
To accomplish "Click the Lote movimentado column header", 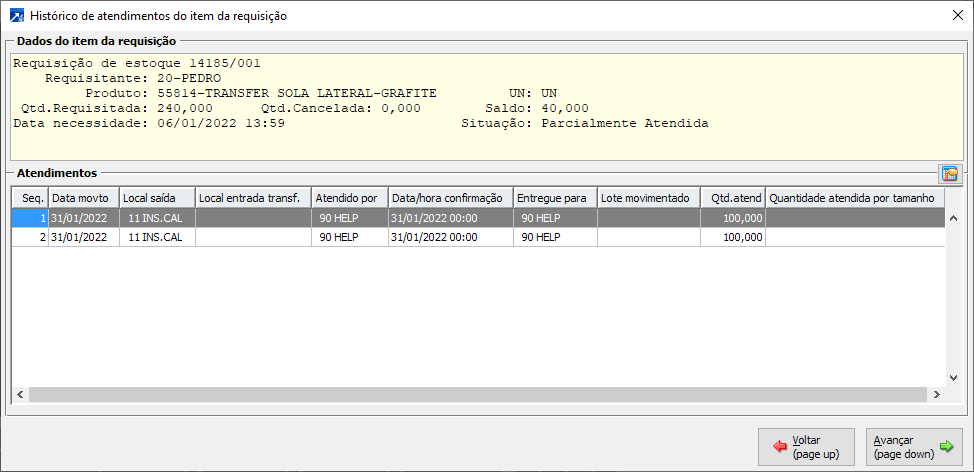I will pos(649,198).
